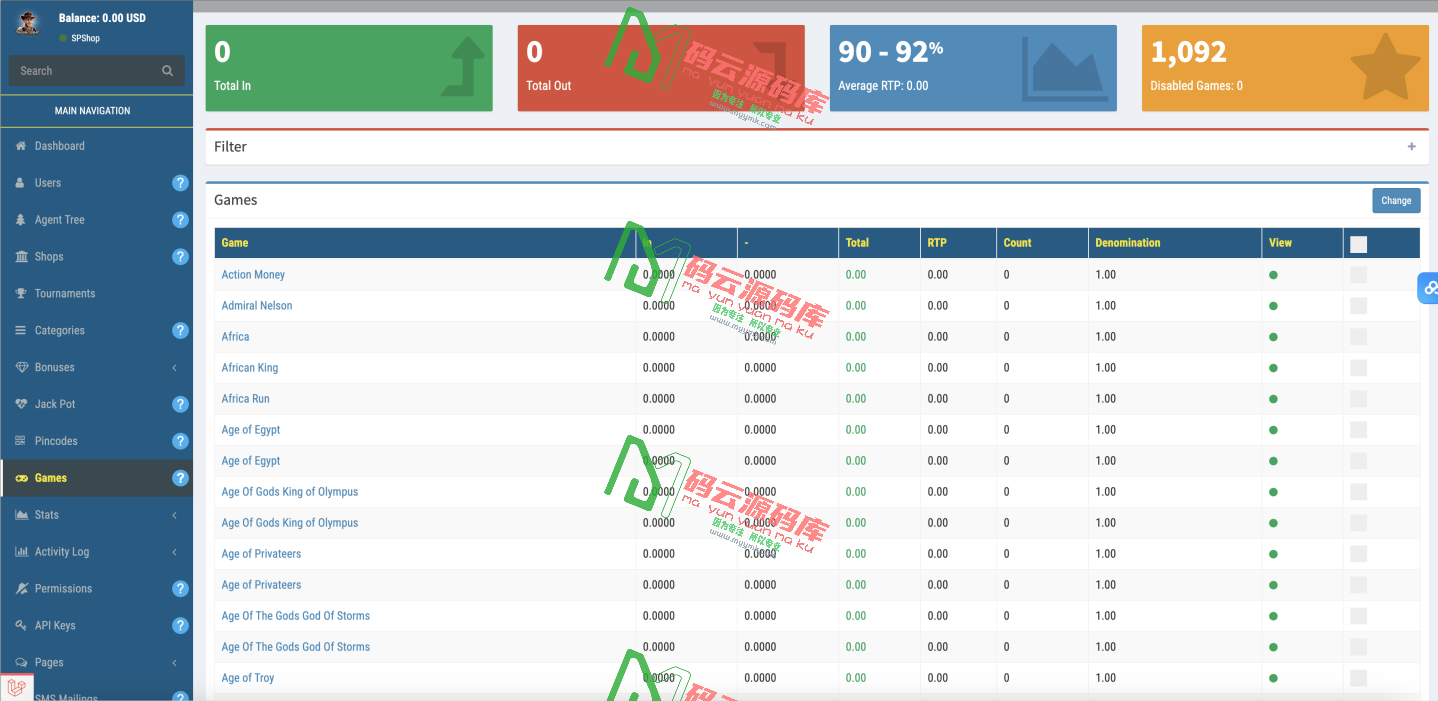Click into the sidebar Search field

coord(85,71)
